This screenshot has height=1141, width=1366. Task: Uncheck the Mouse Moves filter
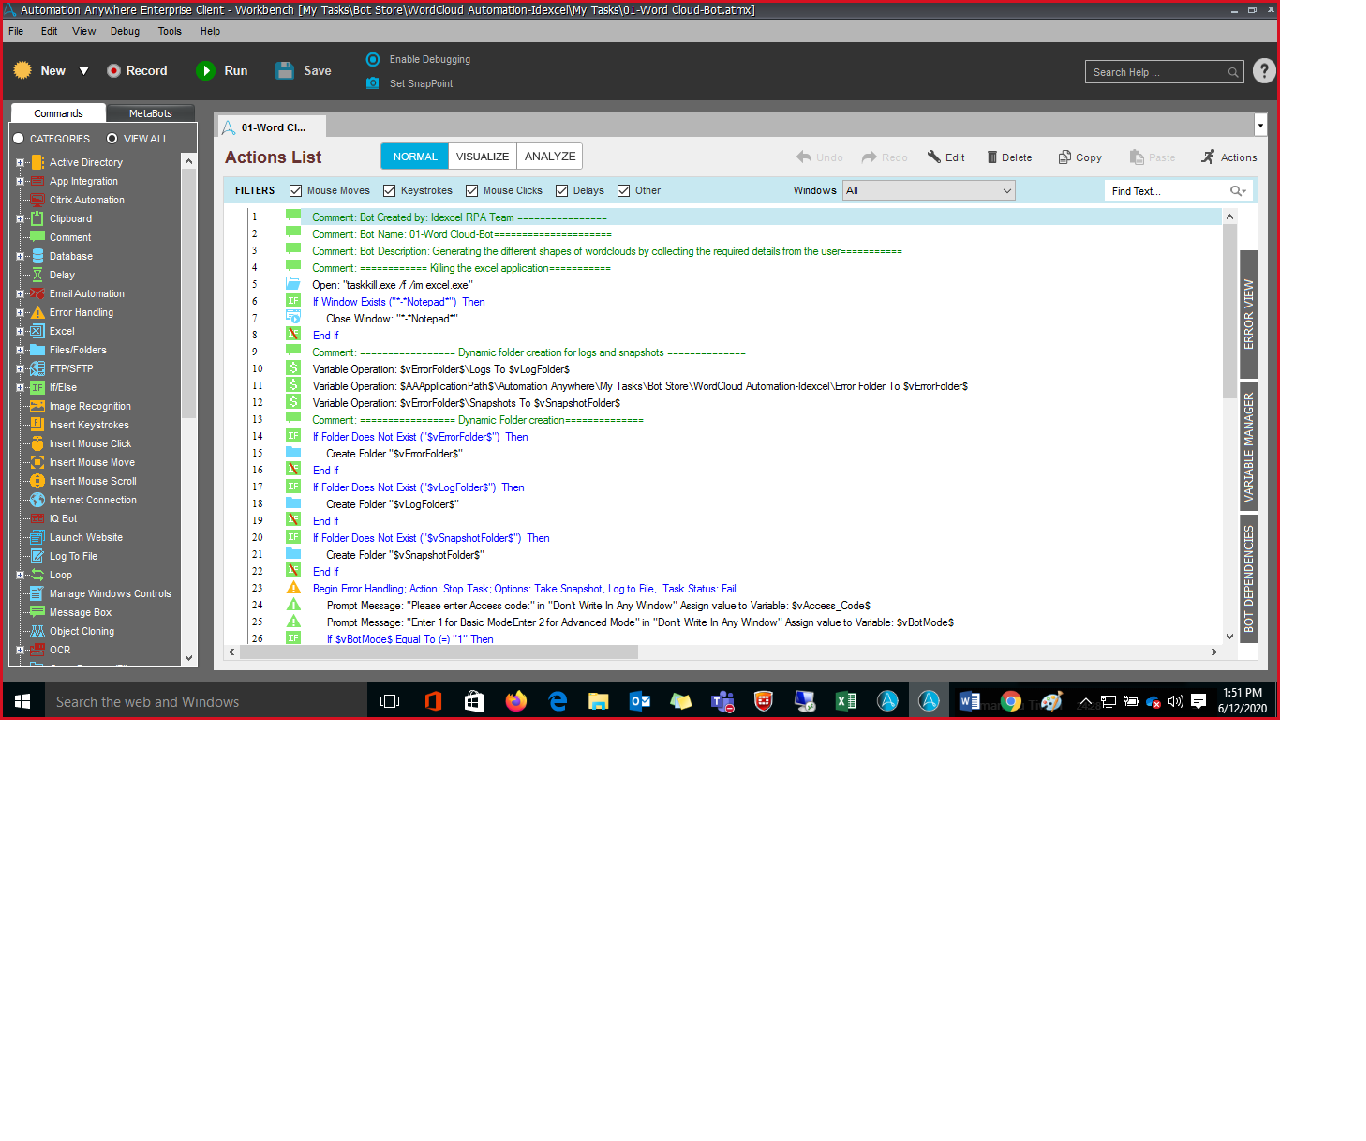[x=296, y=191]
